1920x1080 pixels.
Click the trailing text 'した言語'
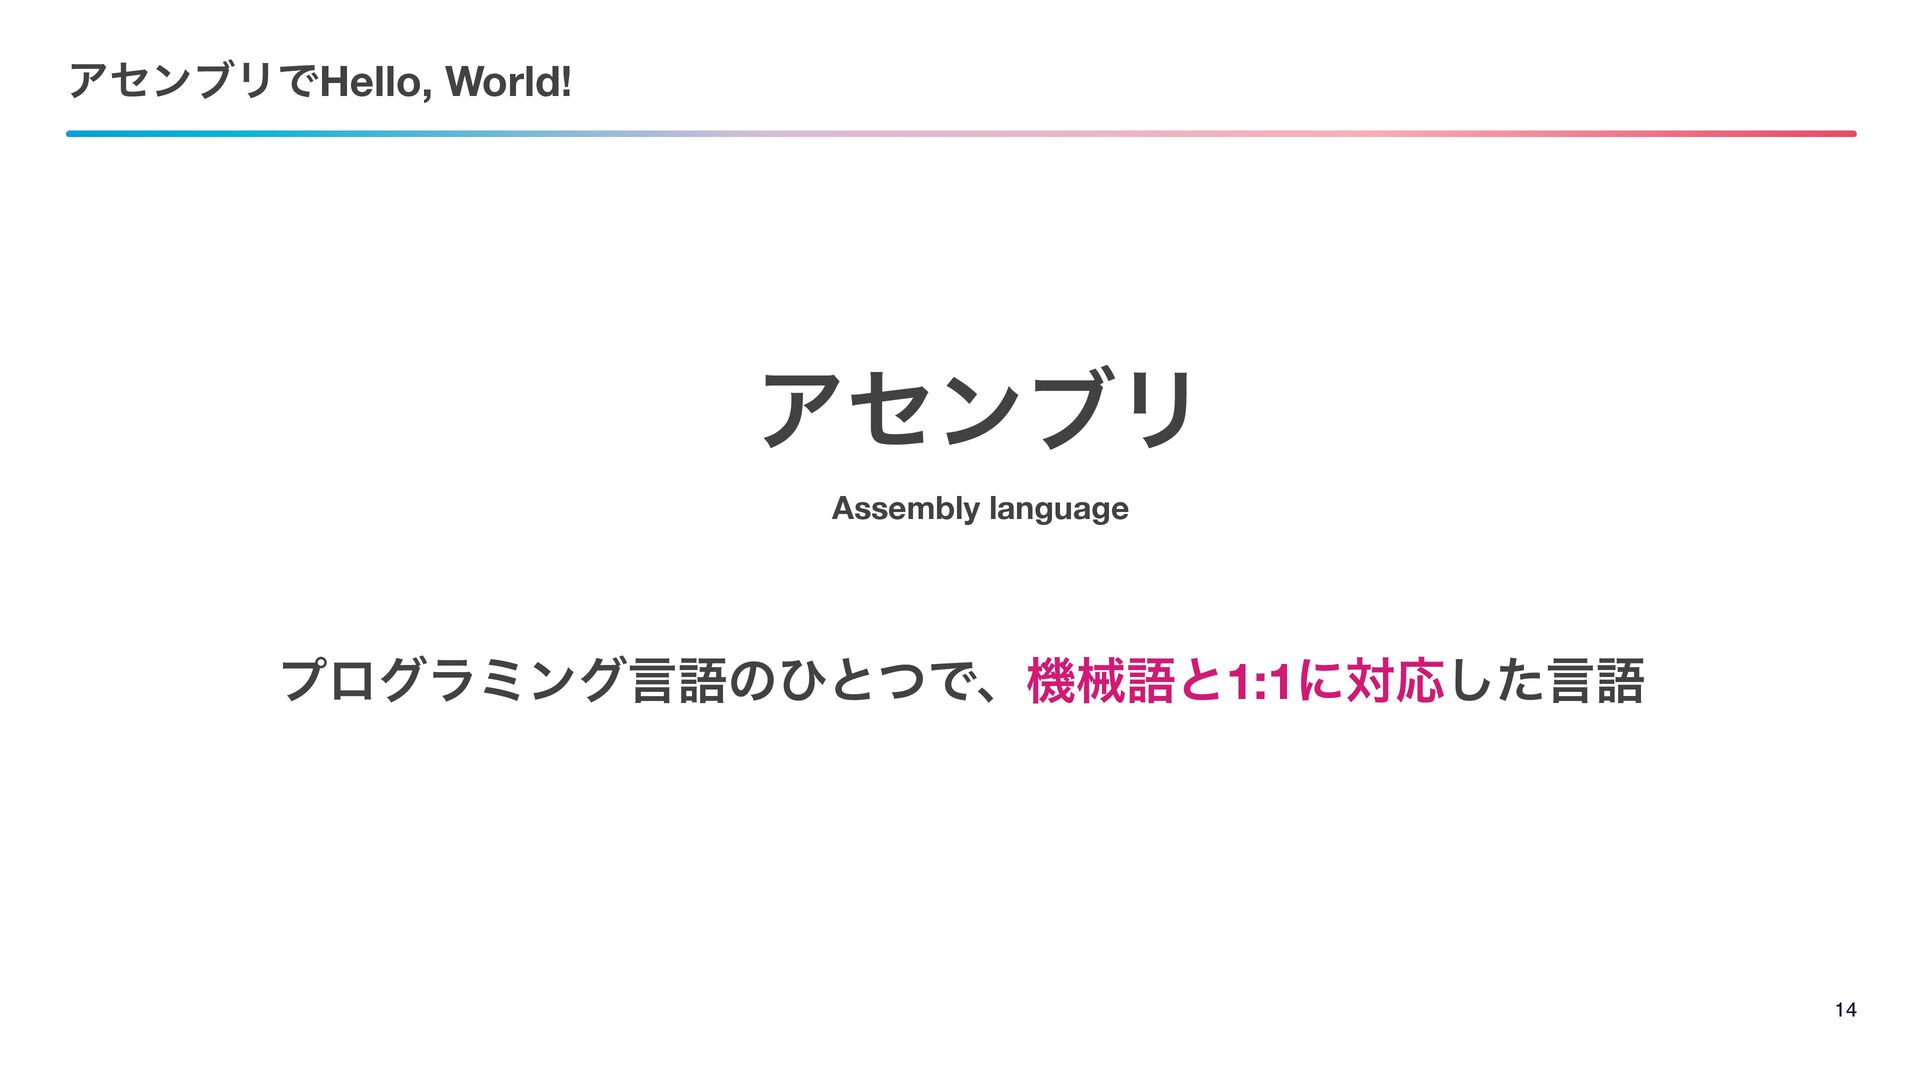click(x=1546, y=681)
